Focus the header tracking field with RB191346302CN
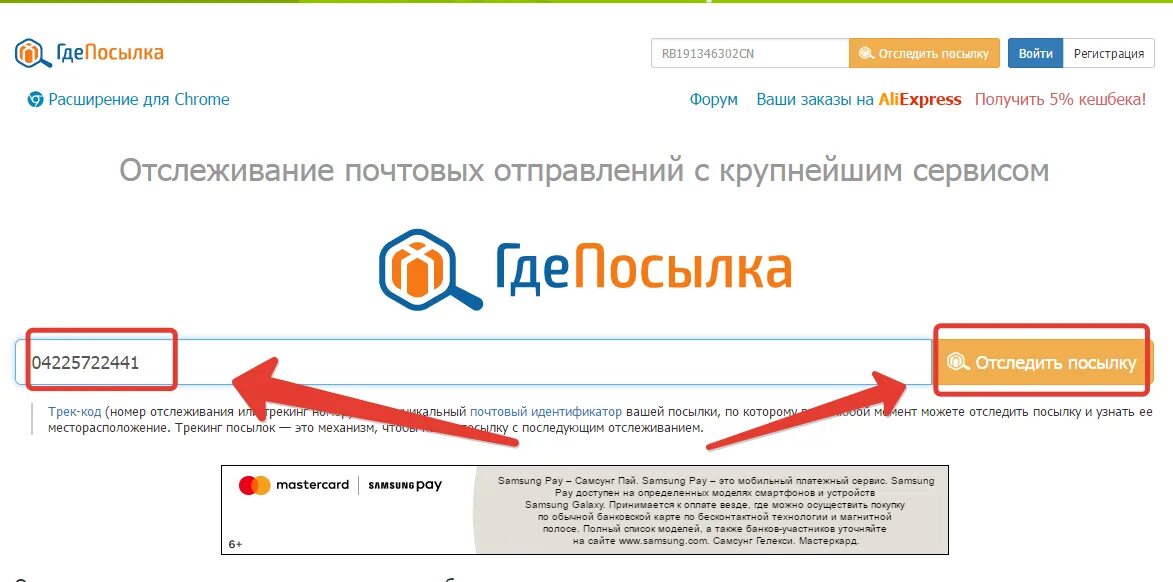Viewport: 1173px width, 582px height. 750,53
